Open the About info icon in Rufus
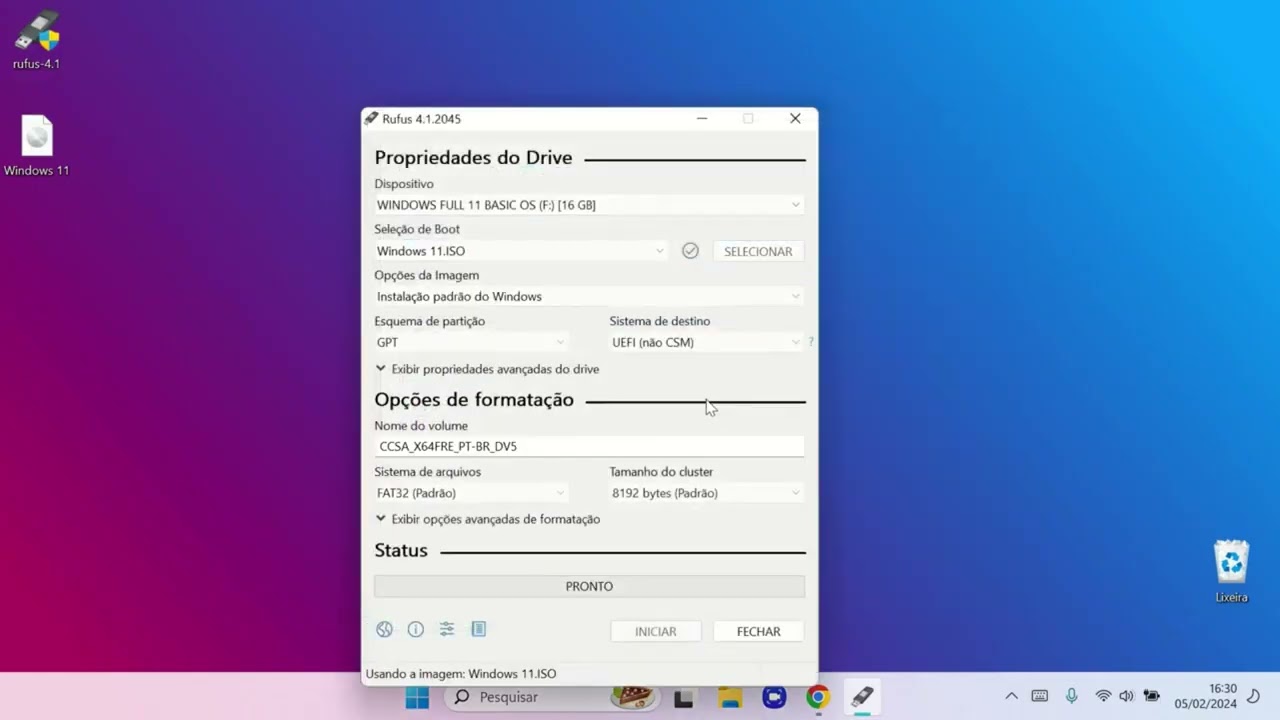This screenshot has width=1280, height=720. pyautogui.click(x=416, y=629)
